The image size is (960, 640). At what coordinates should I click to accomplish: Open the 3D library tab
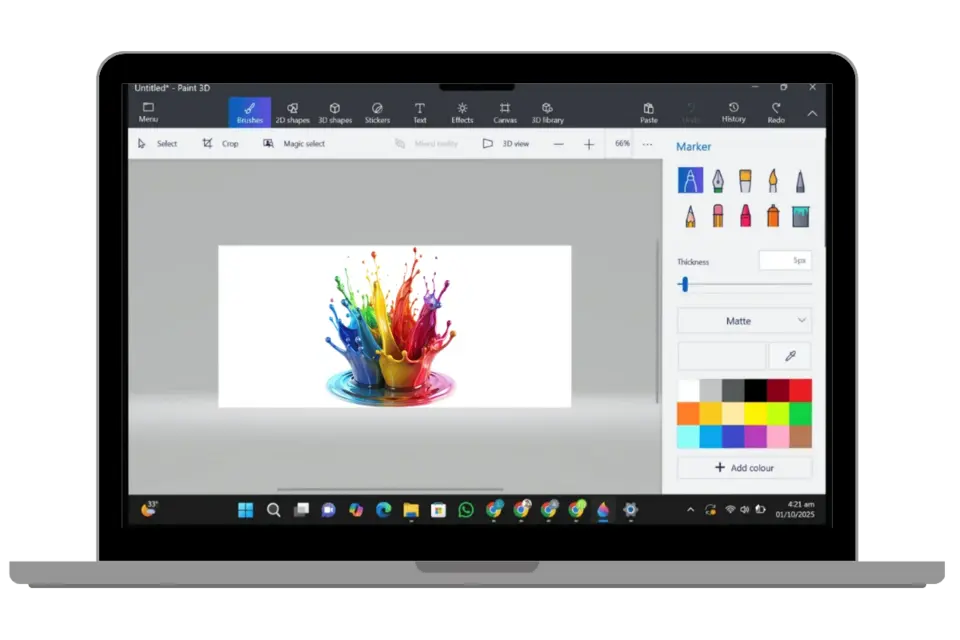547,111
